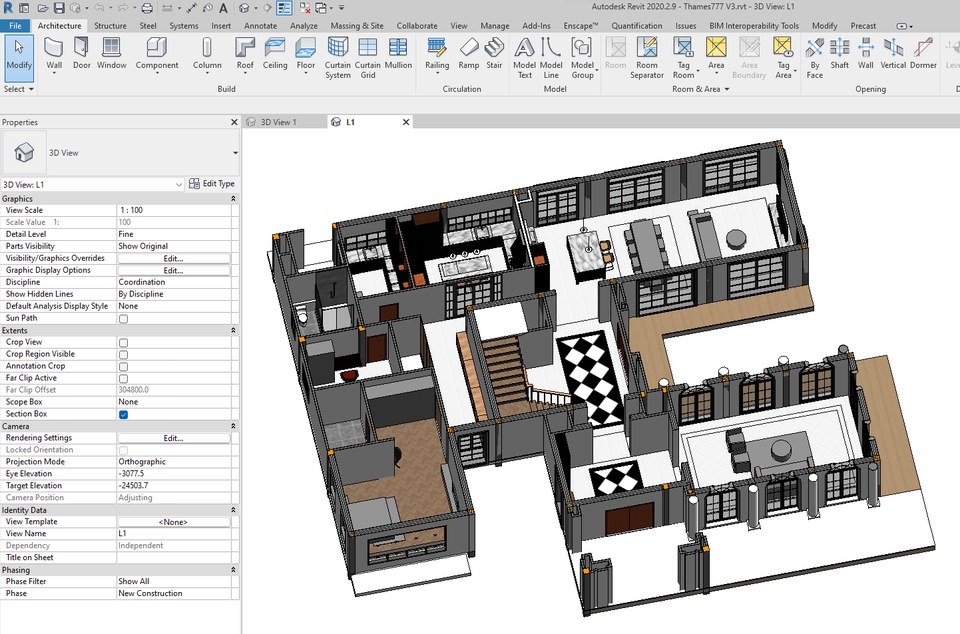The height and width of the screenshot is (634, 960).
Task: Uncheck the Section Box checkbox
Action: tap(123, 414)
